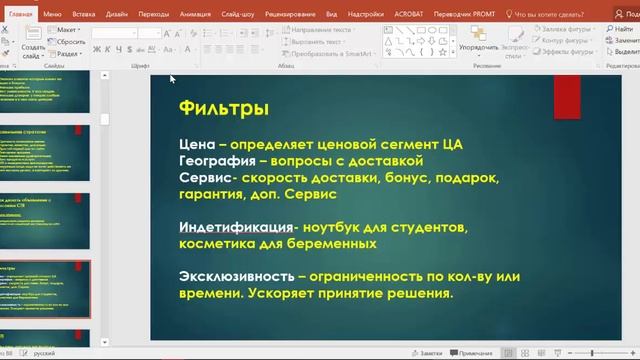
Task: Toggle center text alignment
Action: click(x=218, y=50)
